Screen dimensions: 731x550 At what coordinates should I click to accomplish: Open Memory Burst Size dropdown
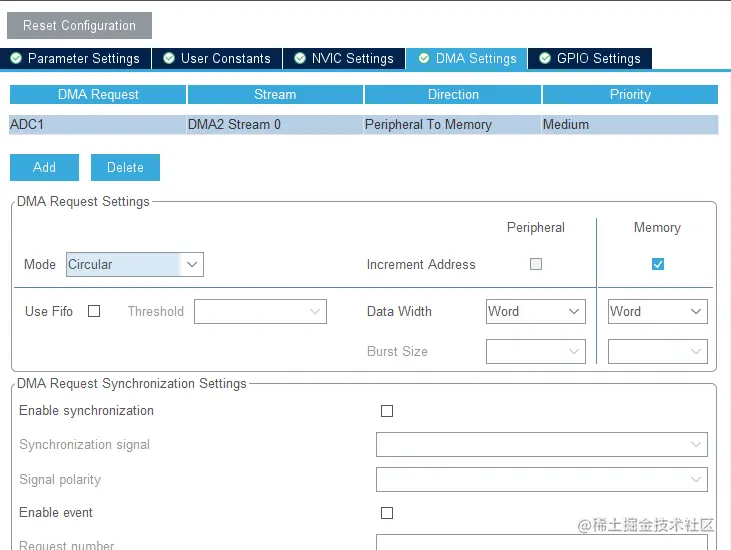(658, 351)
